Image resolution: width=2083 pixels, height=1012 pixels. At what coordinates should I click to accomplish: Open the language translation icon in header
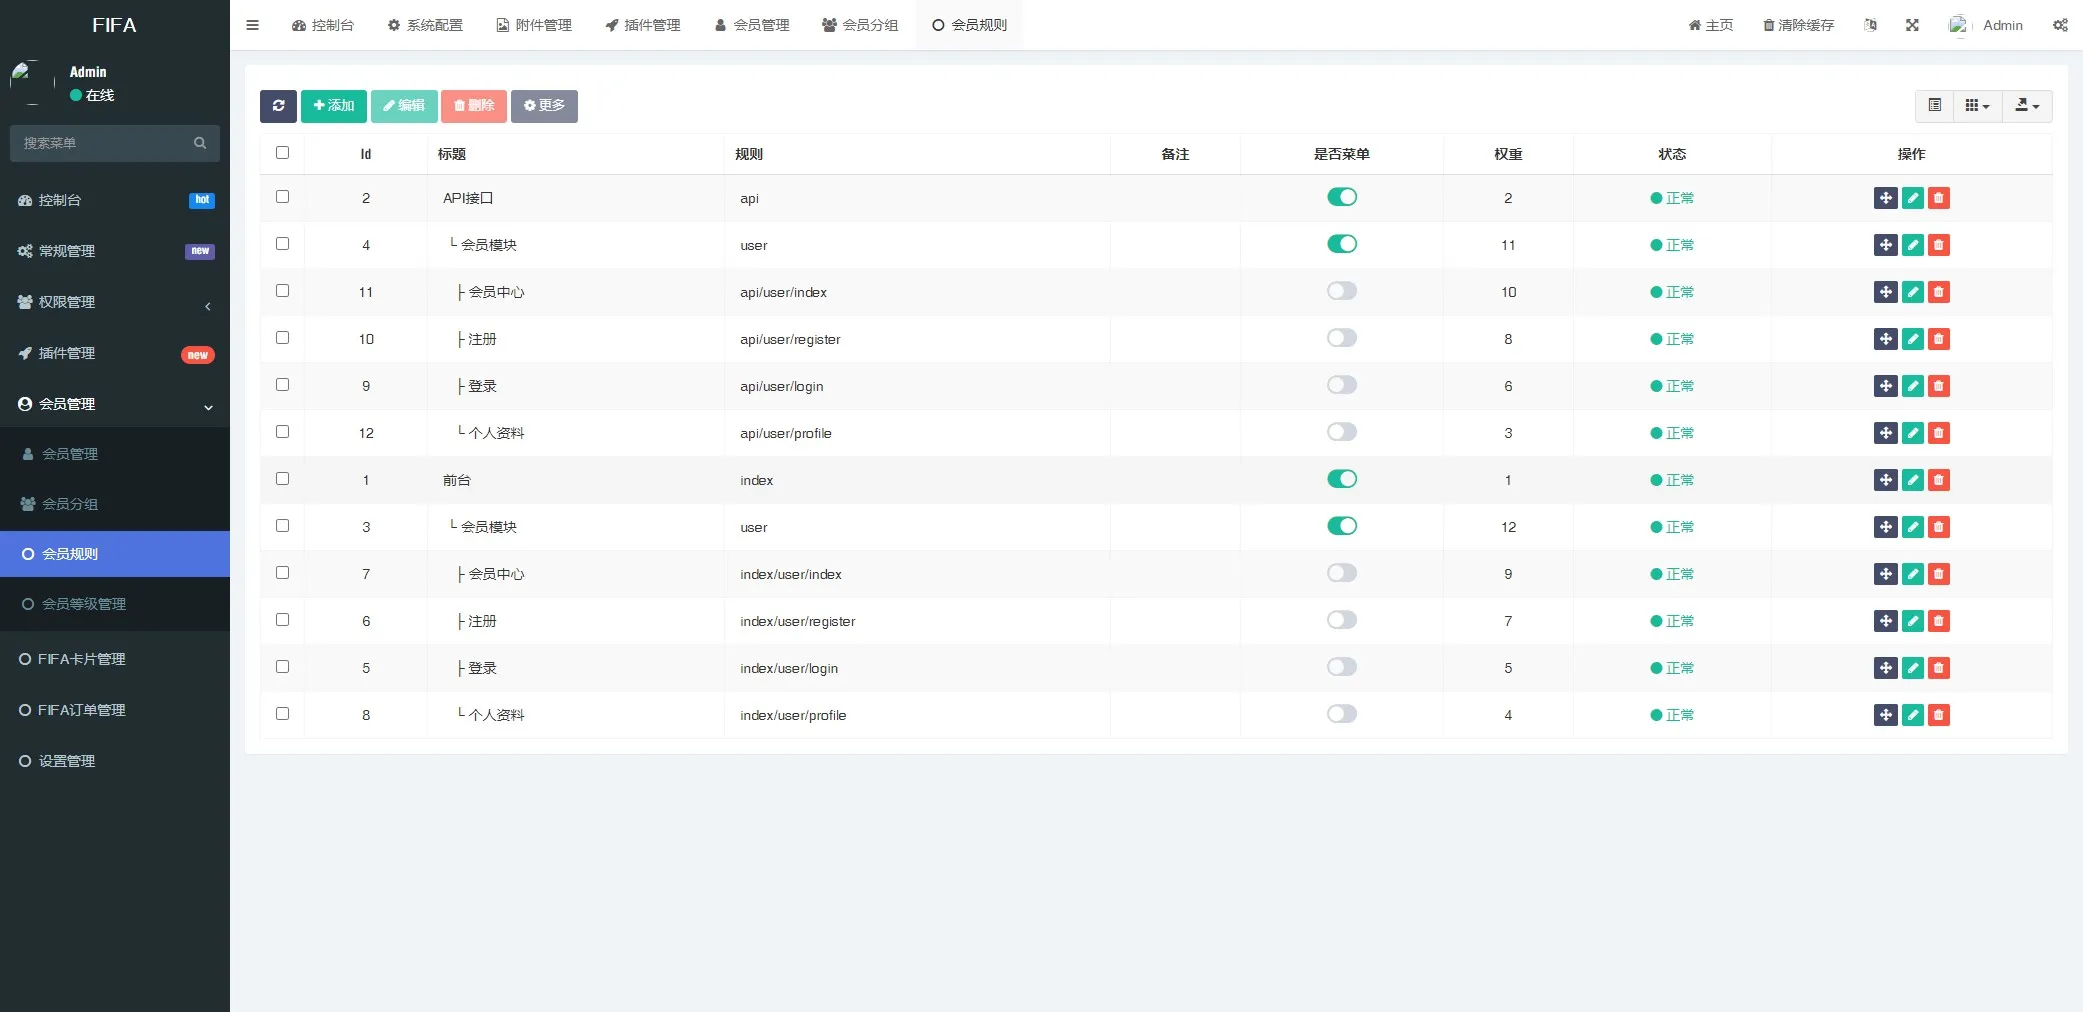[1870, 25]
